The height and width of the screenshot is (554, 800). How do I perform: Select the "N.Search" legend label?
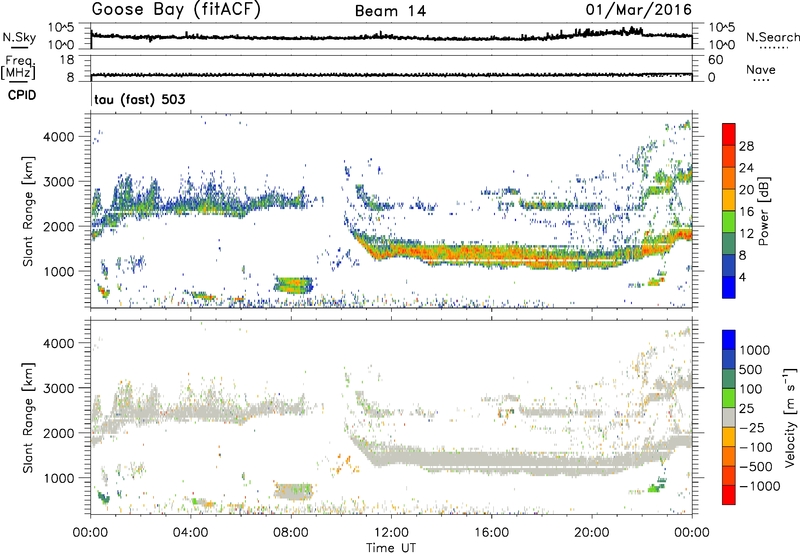(772, 37)
